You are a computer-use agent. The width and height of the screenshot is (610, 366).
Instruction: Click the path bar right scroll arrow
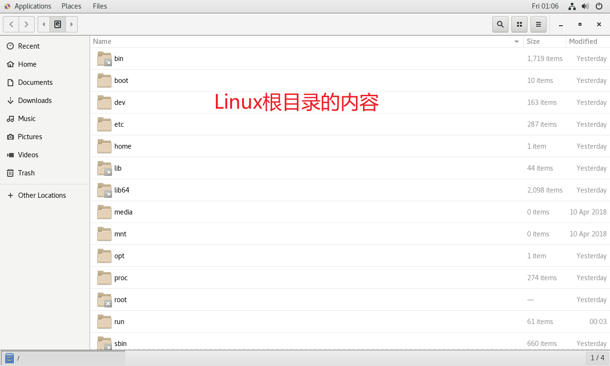(x=72, y=25)
